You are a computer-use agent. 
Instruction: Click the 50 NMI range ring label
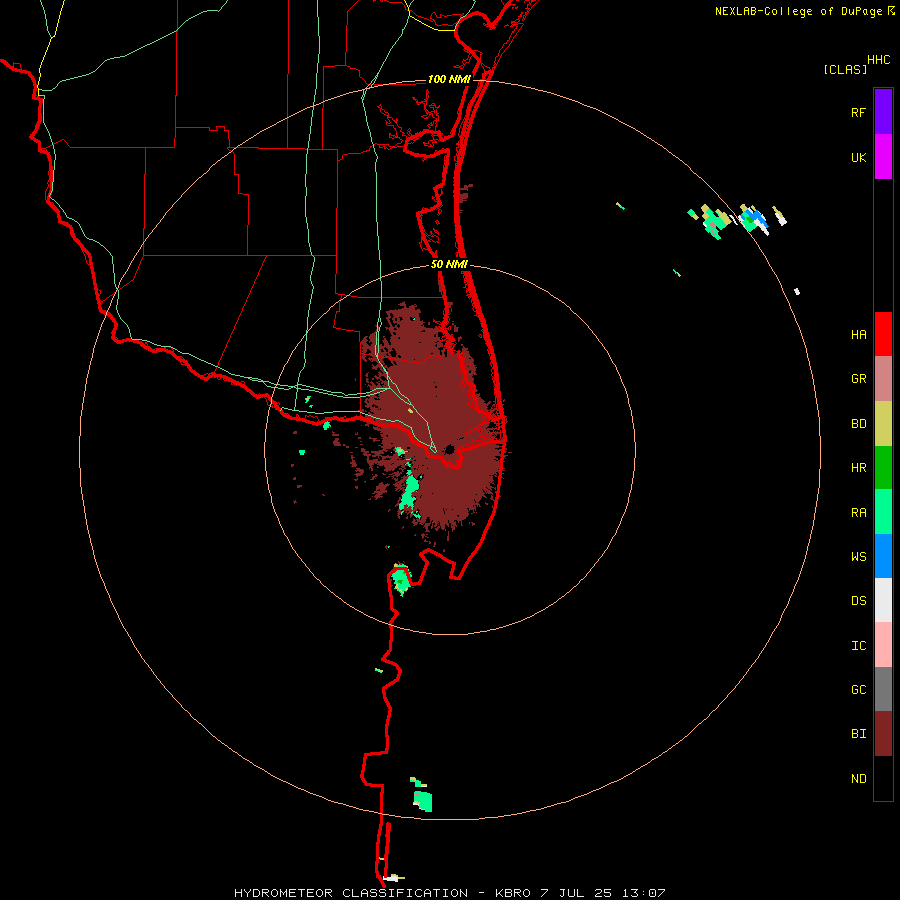[x=449, y=264]
